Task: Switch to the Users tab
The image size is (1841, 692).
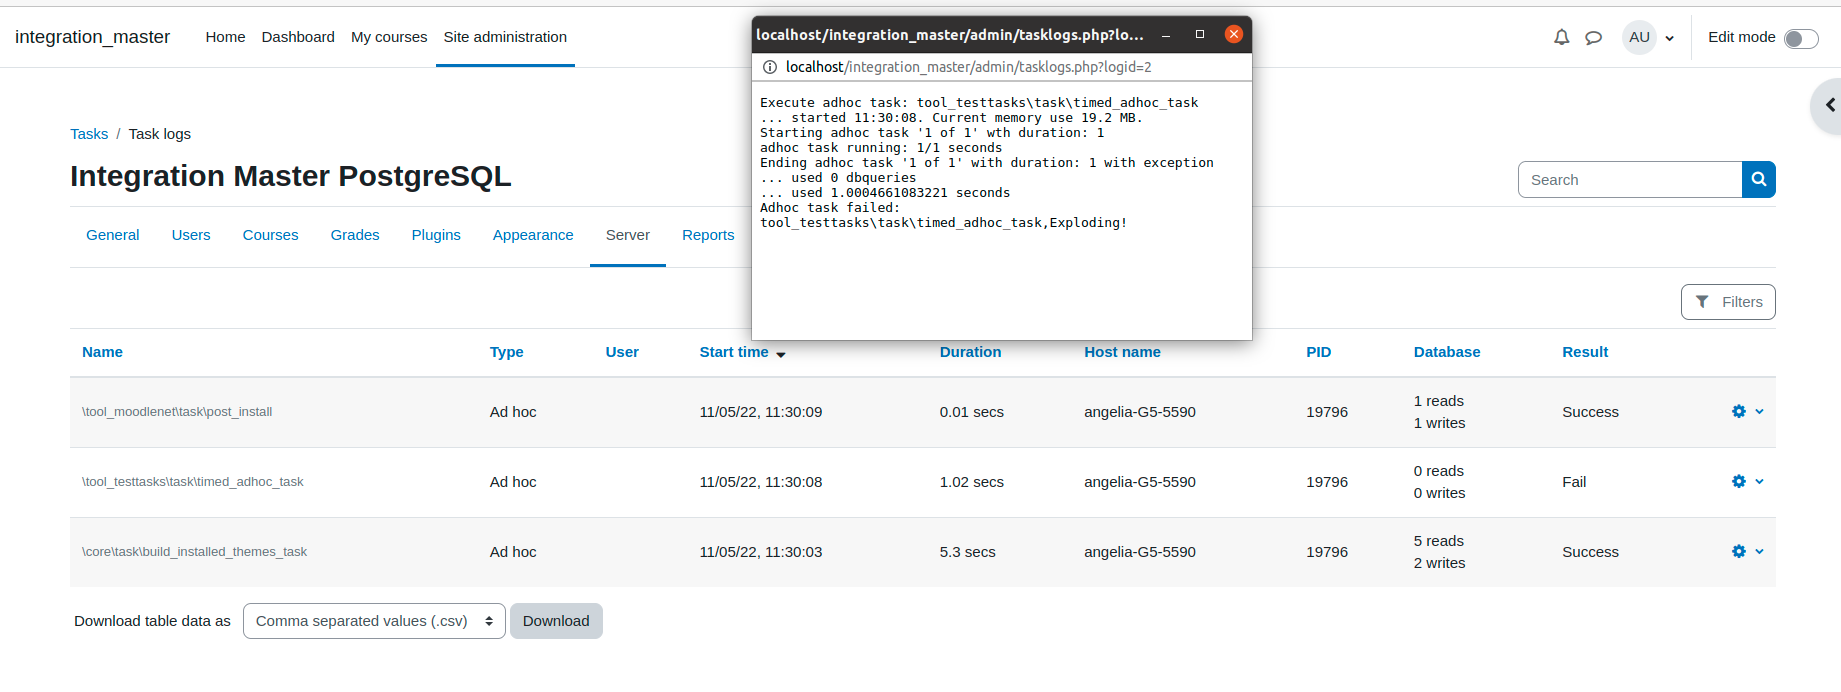Action: (x=191, y=235)
